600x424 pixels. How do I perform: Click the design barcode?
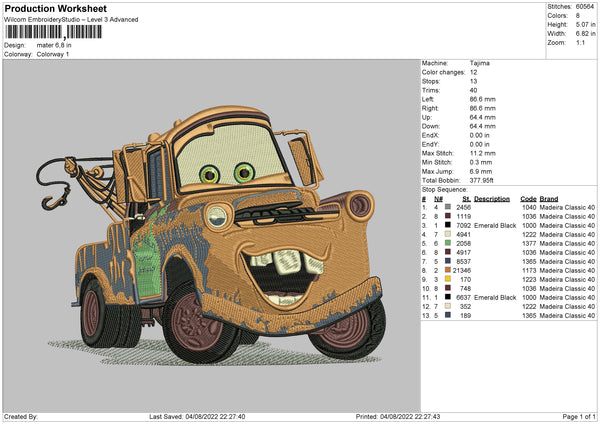(x=54, y=32)
